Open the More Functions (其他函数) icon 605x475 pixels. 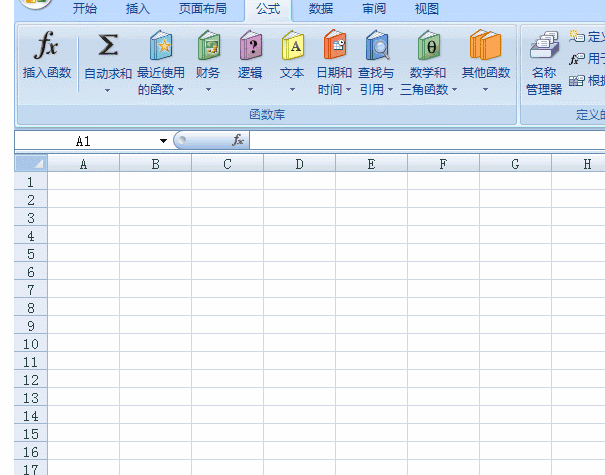click(x=485, y=45)
